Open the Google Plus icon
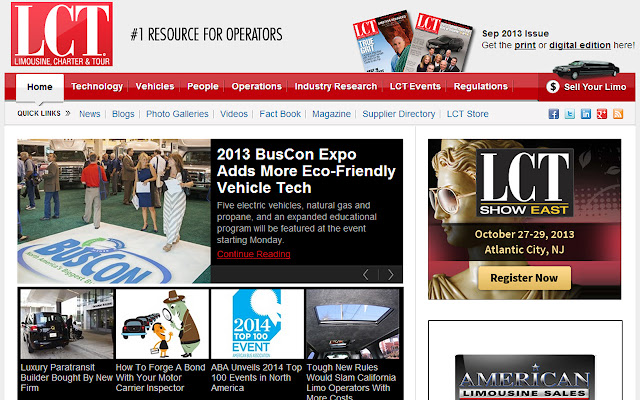The width and height of the screenshot is (640, 400). click(602, 114)
